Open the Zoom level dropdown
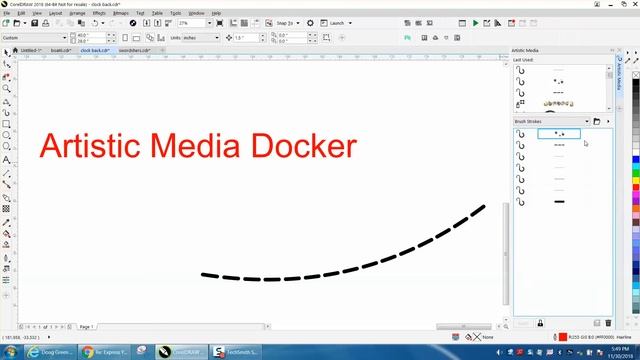This screenshot has height=360, width=640. coord(209,23)
